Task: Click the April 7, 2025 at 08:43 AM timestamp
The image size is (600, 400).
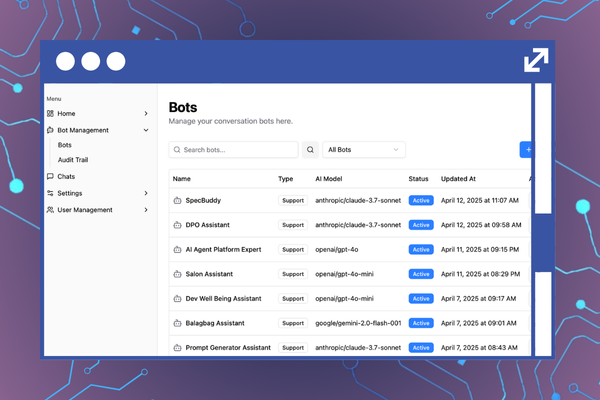Action: pos(479,348)
